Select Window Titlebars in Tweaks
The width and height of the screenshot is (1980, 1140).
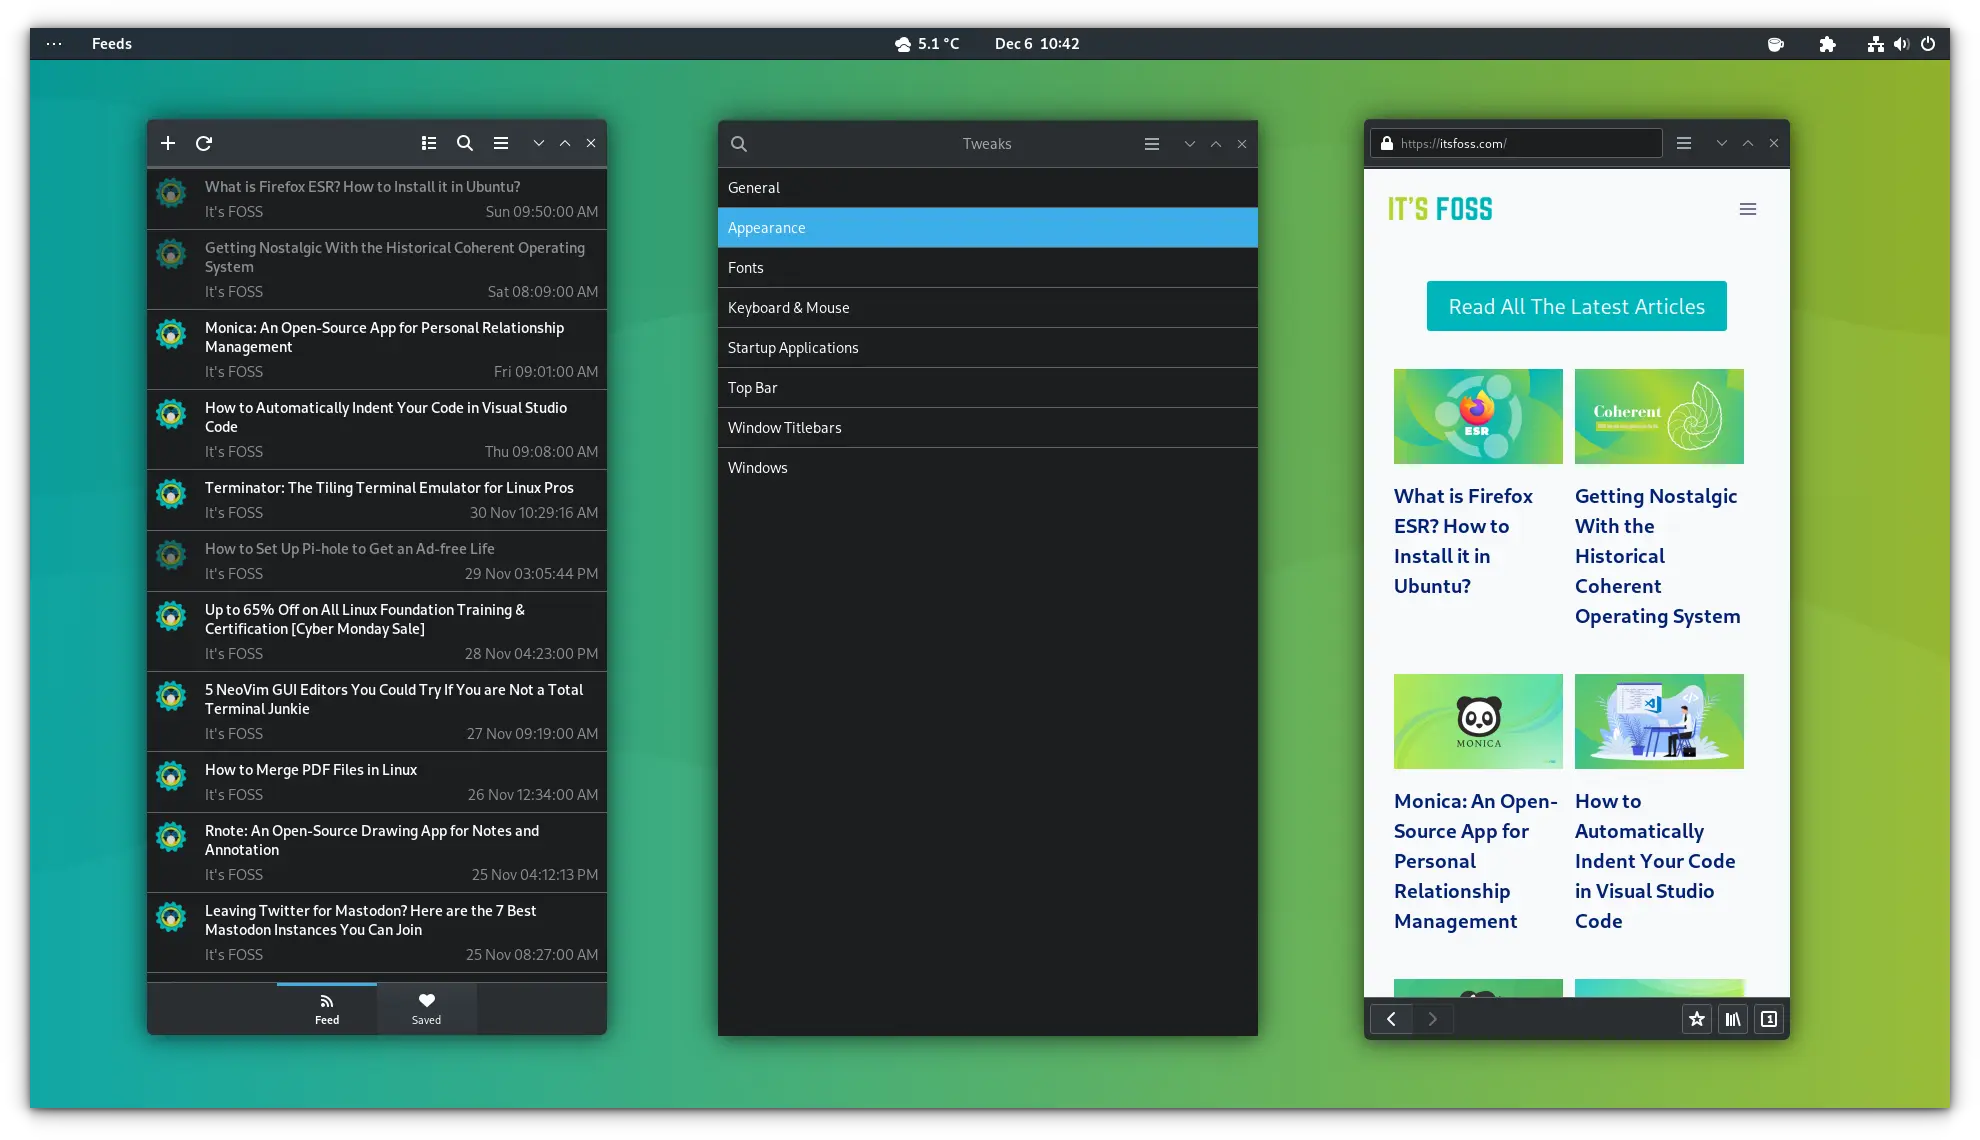point(988,427)
